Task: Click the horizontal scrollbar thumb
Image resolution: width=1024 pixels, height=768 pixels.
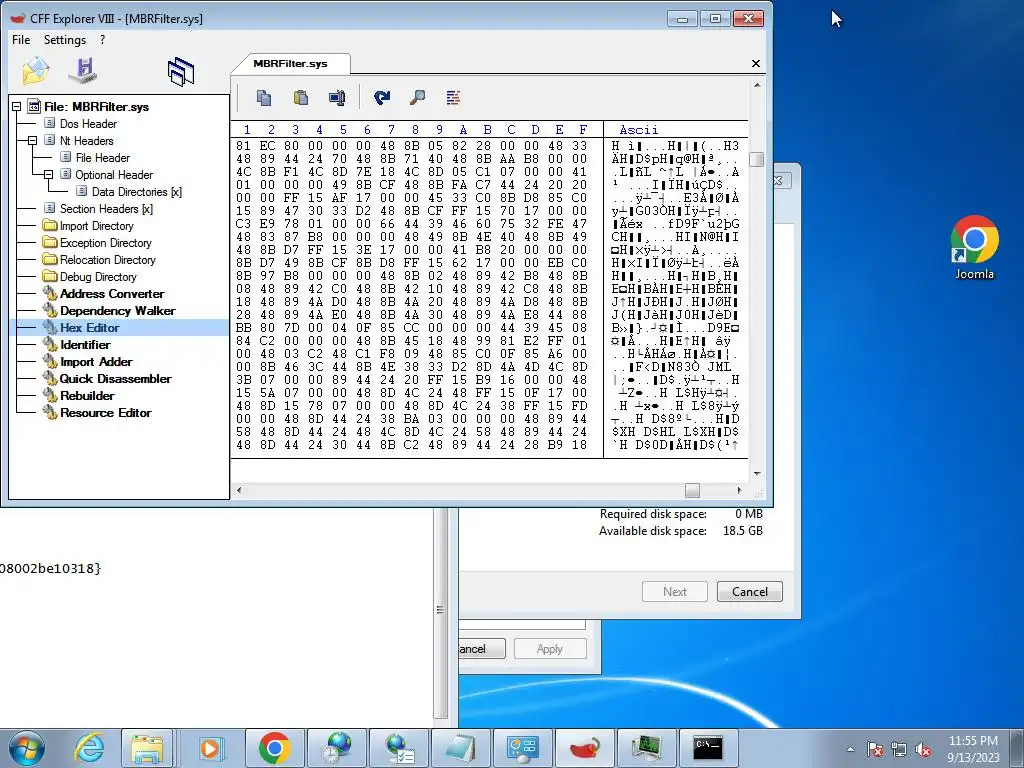Action: (x=692, y=490)
